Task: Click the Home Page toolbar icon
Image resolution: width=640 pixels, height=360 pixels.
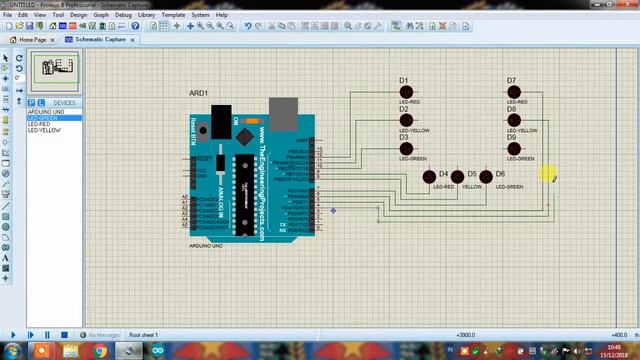Action: (x=53, y=26)
